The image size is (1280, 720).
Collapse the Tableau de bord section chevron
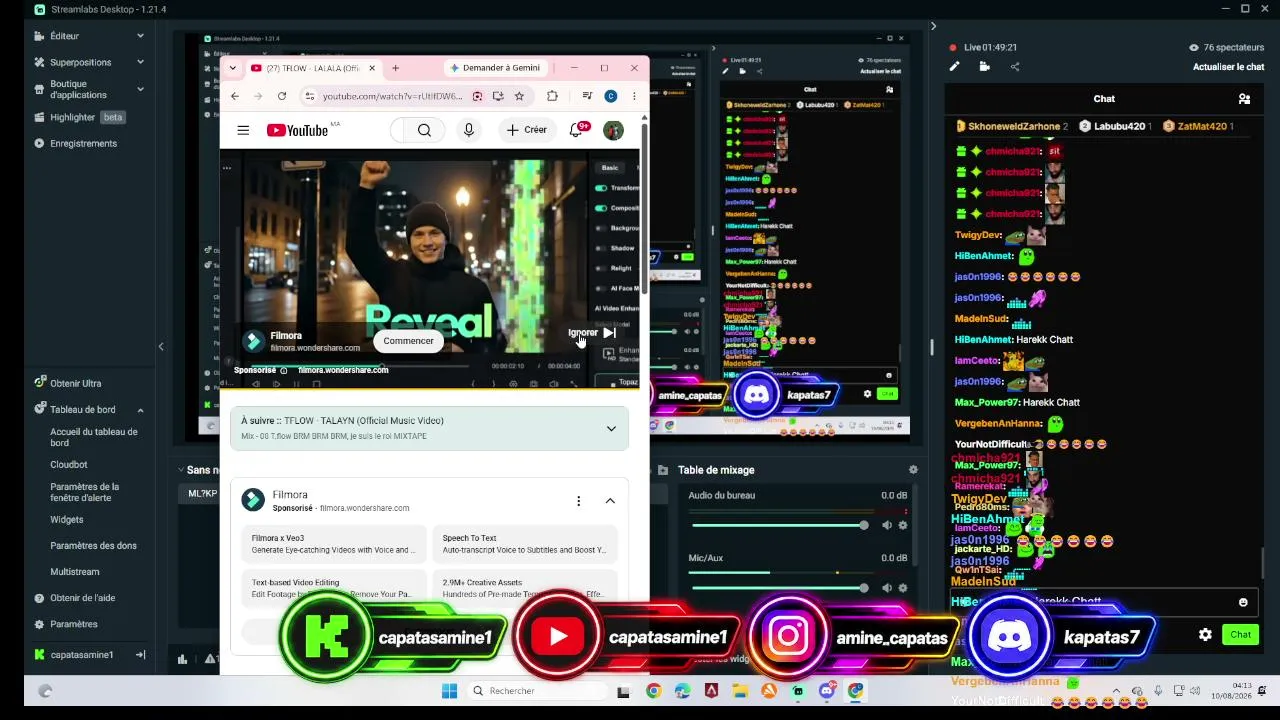pos(140,410)
